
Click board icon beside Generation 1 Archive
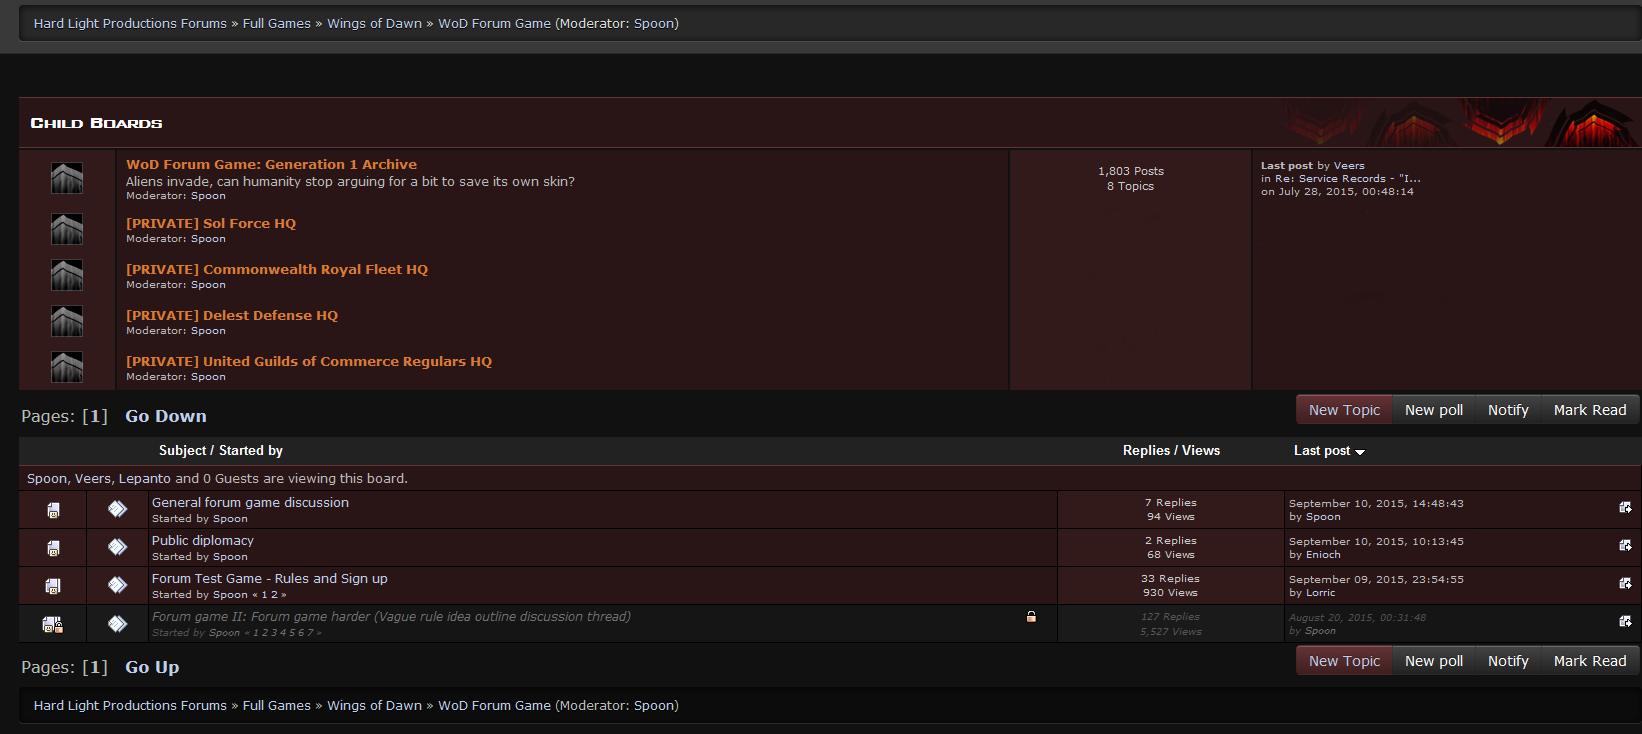[67, 178]
